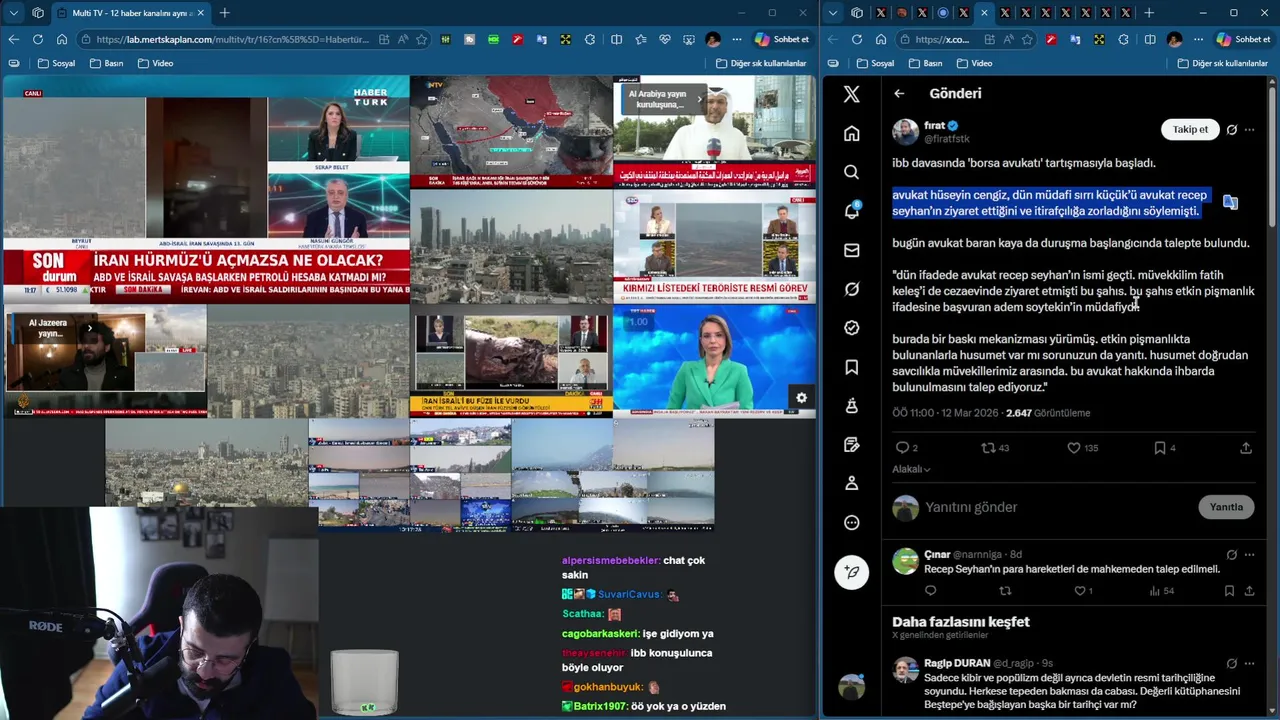
Task: Select the TRT Haber teal-jacket anchor tile
Action: 714,361
